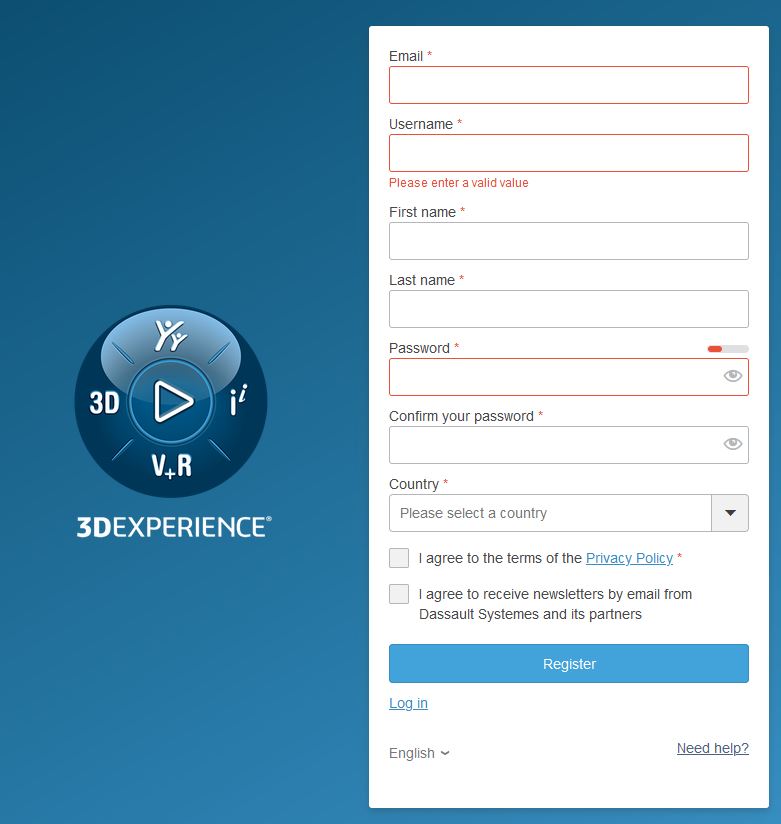Open the Country dropdown arrow
Screen dimensions: 781x824
729,513
